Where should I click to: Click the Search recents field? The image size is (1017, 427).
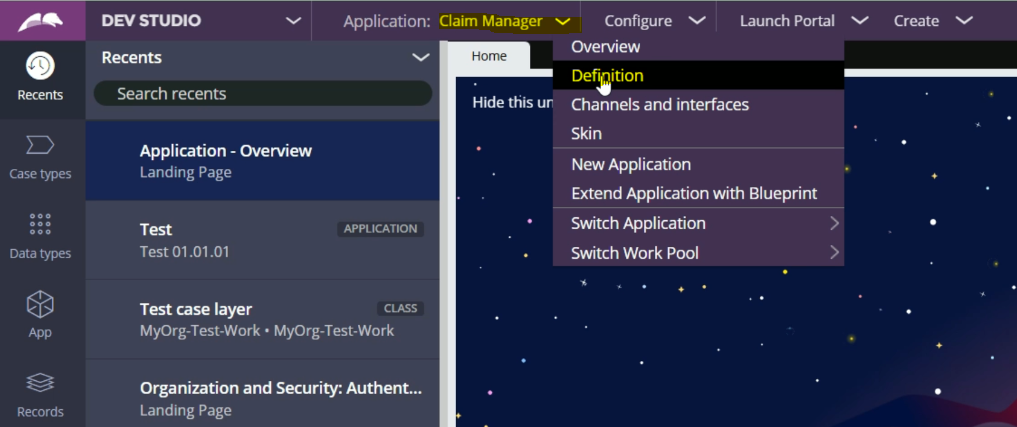pos(263,93)
